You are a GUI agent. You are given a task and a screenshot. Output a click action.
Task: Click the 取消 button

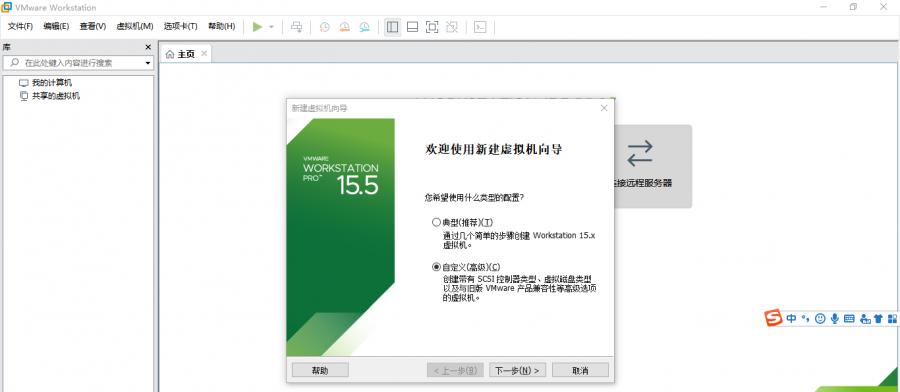pos(580,370)
